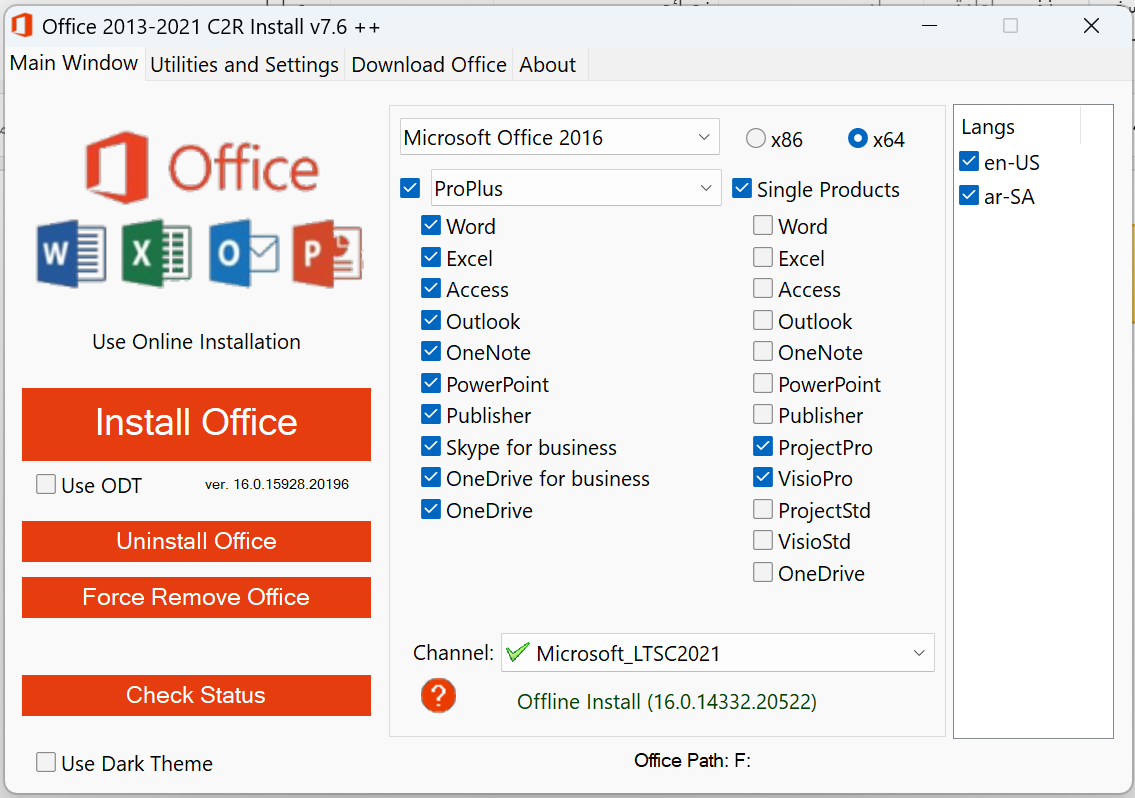
Task: Click the Word application icon
Action: [x=71, y=253]
